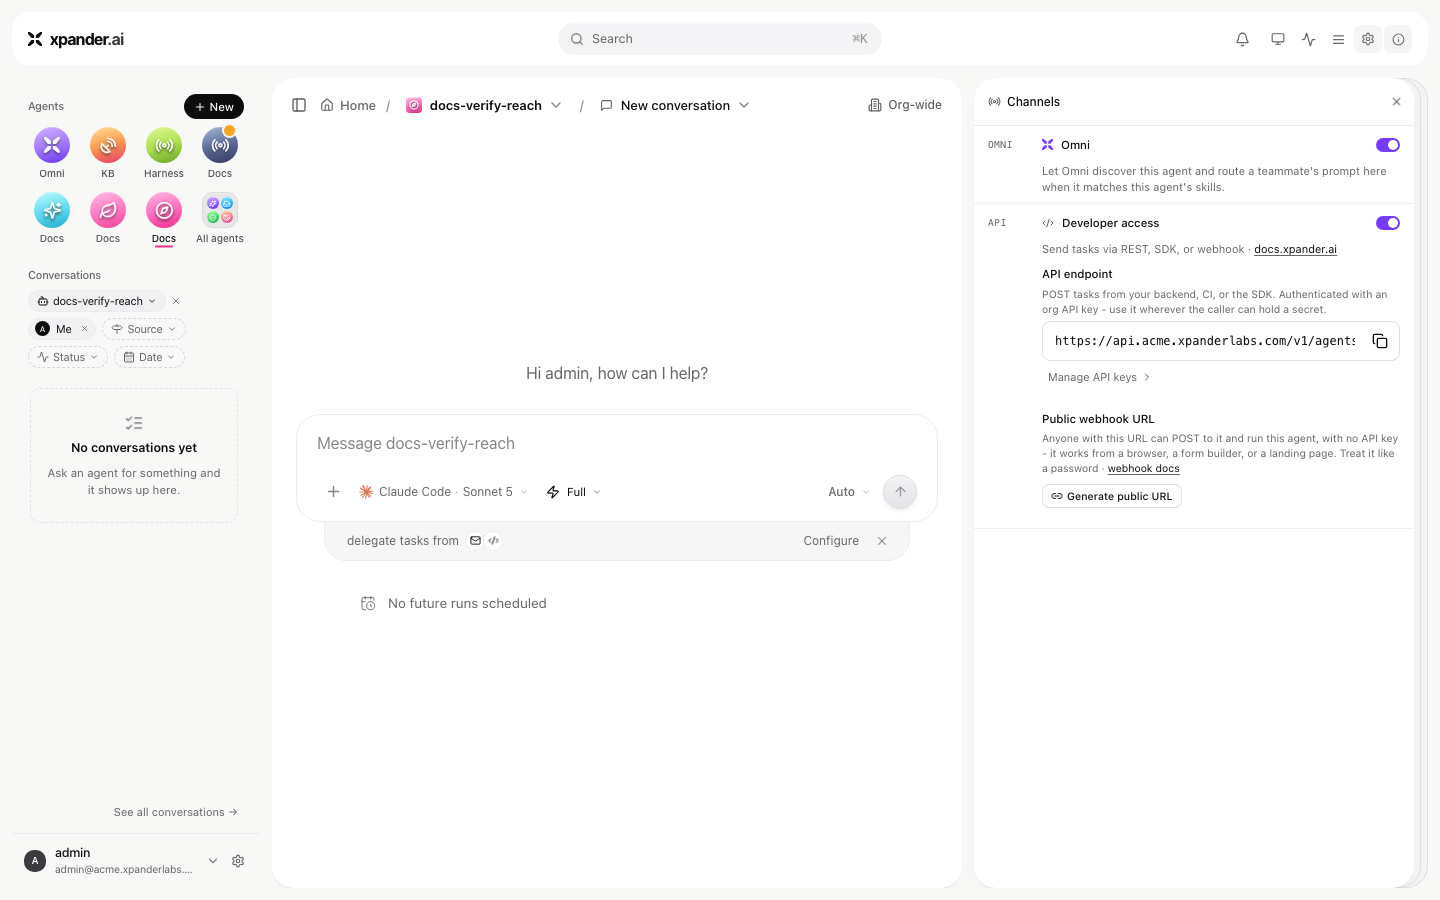Click the send arrow button
This screenshot has width=1440, height=900.
(x=900, y=492)
